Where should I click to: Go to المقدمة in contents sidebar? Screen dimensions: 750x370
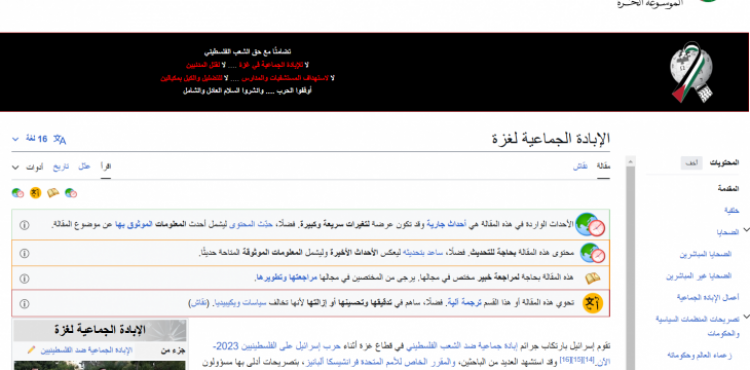[728, 189]
